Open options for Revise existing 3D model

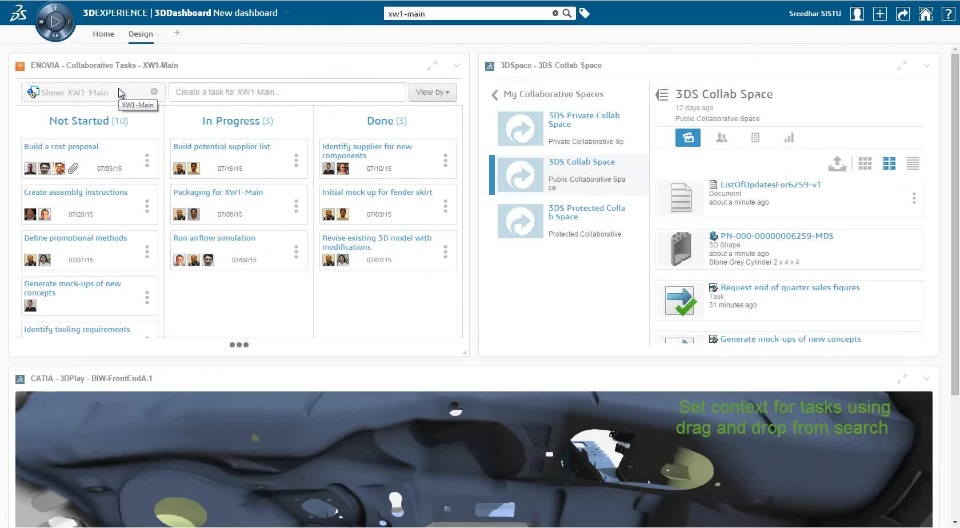click(446, 251)
